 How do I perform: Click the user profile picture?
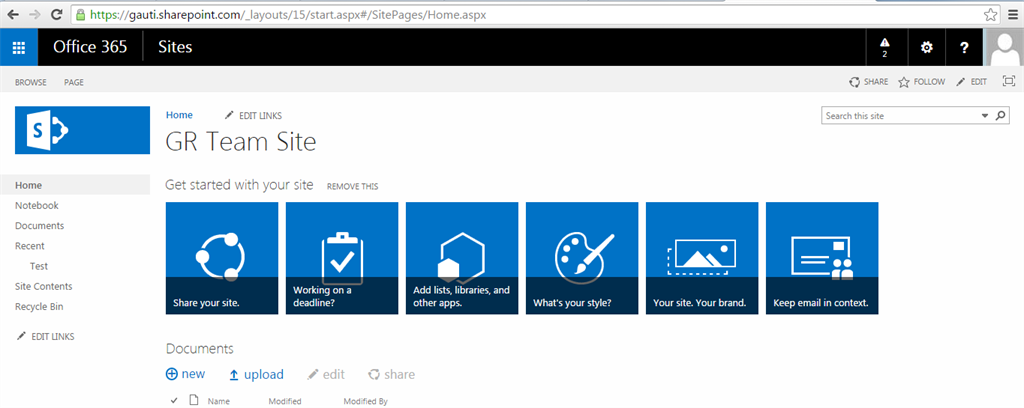(x=1004, y=47)
